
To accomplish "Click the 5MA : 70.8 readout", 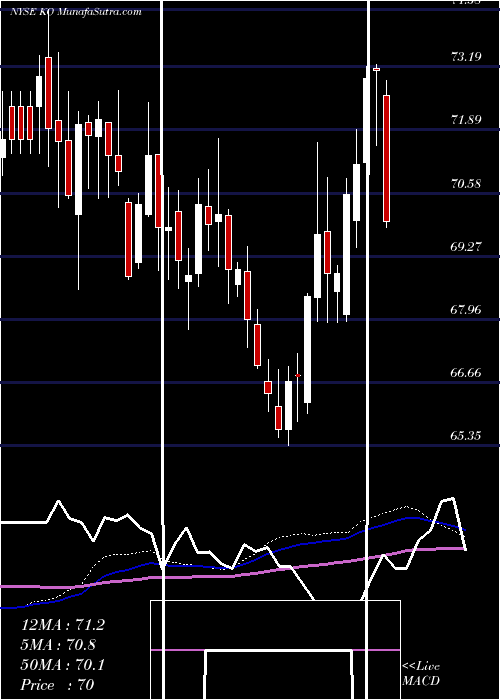I will pyautogui.click(x=58, y=645).
